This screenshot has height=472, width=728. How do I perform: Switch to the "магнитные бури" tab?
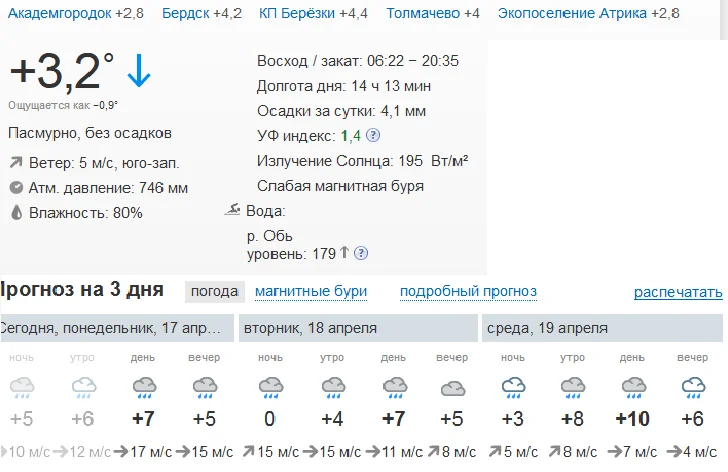(311, 292)
